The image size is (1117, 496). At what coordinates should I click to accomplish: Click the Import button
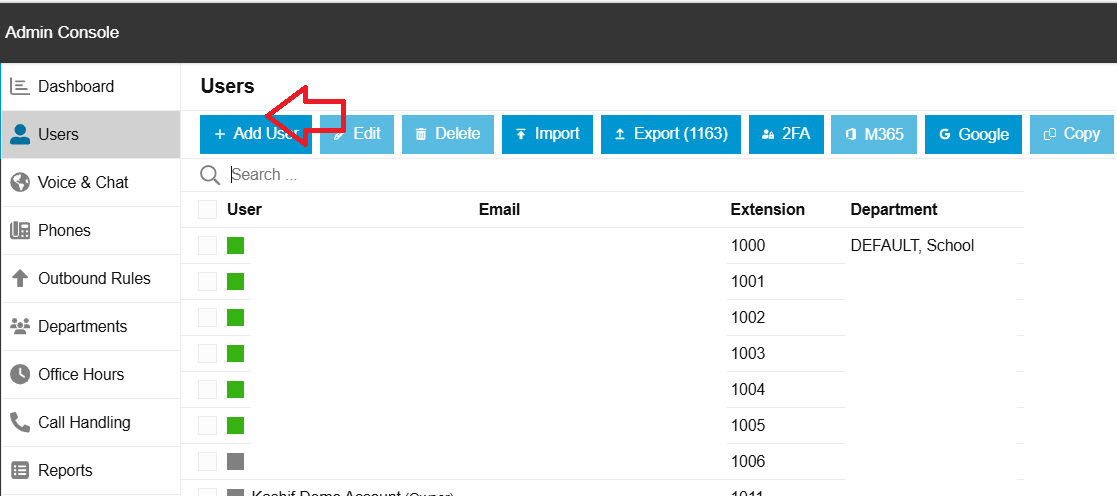547,134
